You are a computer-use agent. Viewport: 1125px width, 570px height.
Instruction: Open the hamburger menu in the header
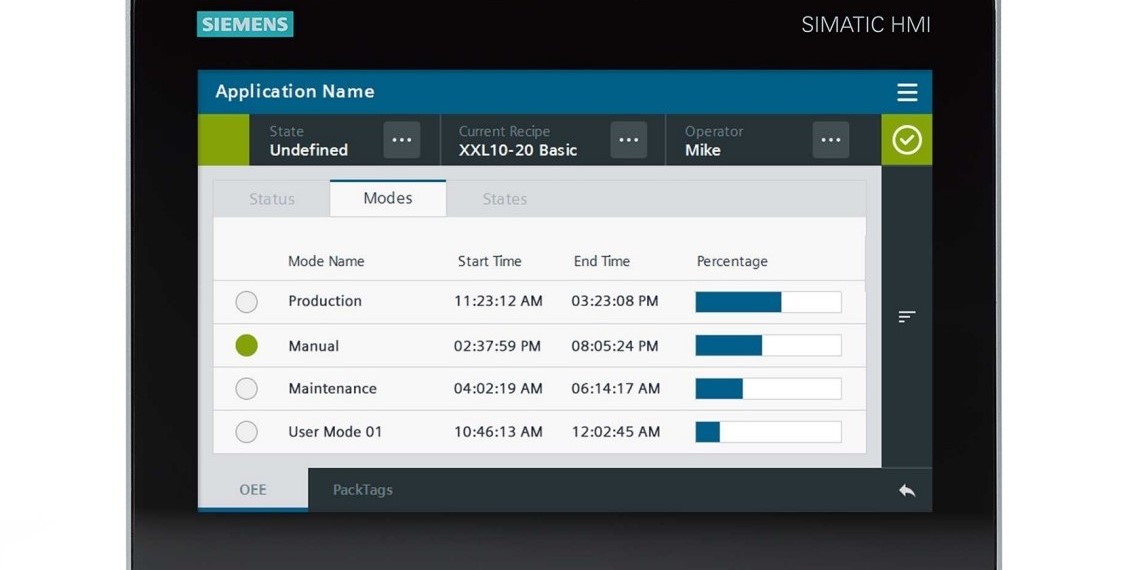click(906, 92)
